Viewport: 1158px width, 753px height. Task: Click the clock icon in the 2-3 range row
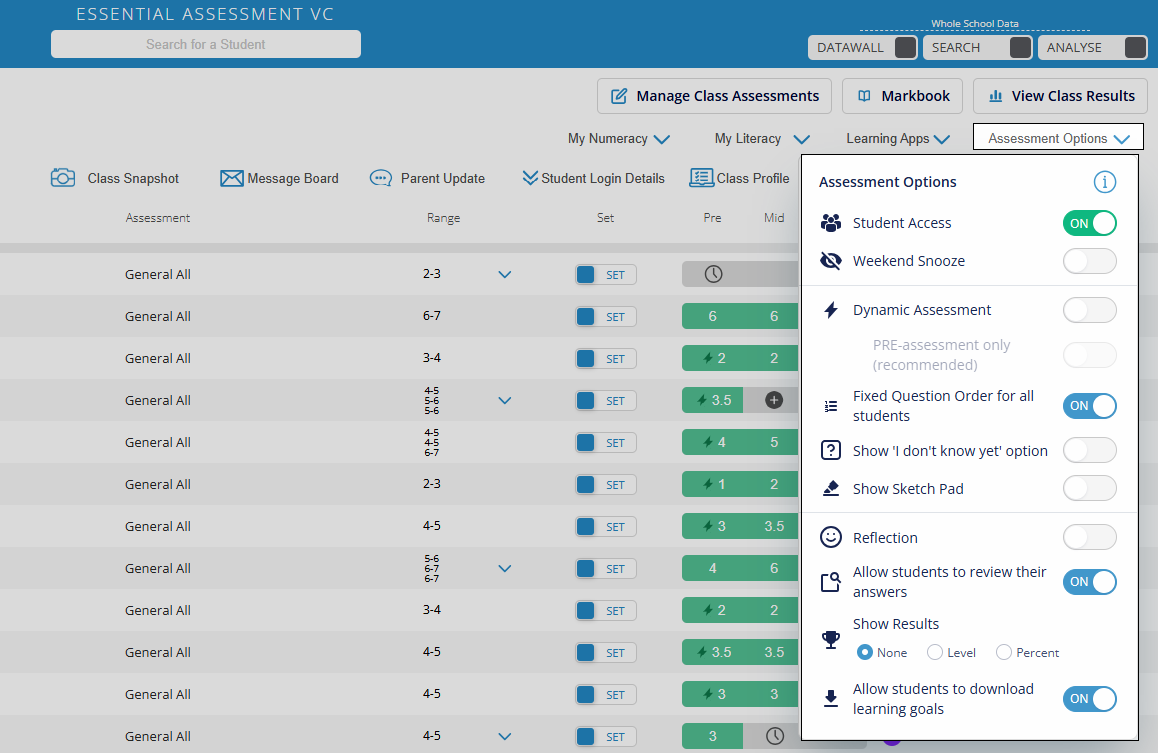click(x=713, y=274)
